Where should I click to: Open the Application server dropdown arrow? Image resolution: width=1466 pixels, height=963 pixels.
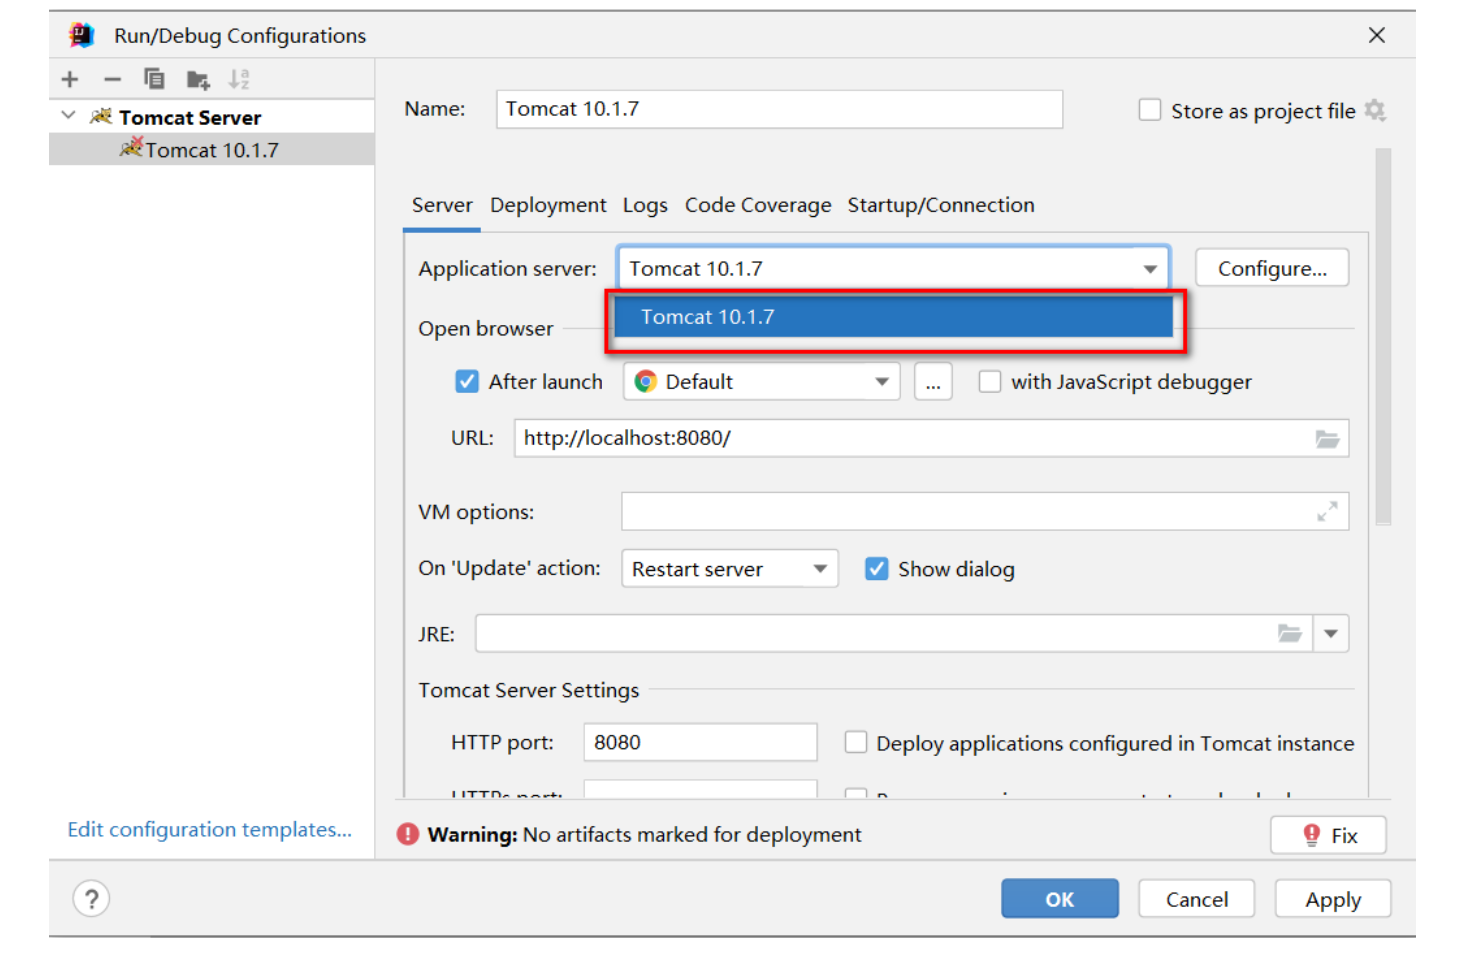pos(1150,269)
